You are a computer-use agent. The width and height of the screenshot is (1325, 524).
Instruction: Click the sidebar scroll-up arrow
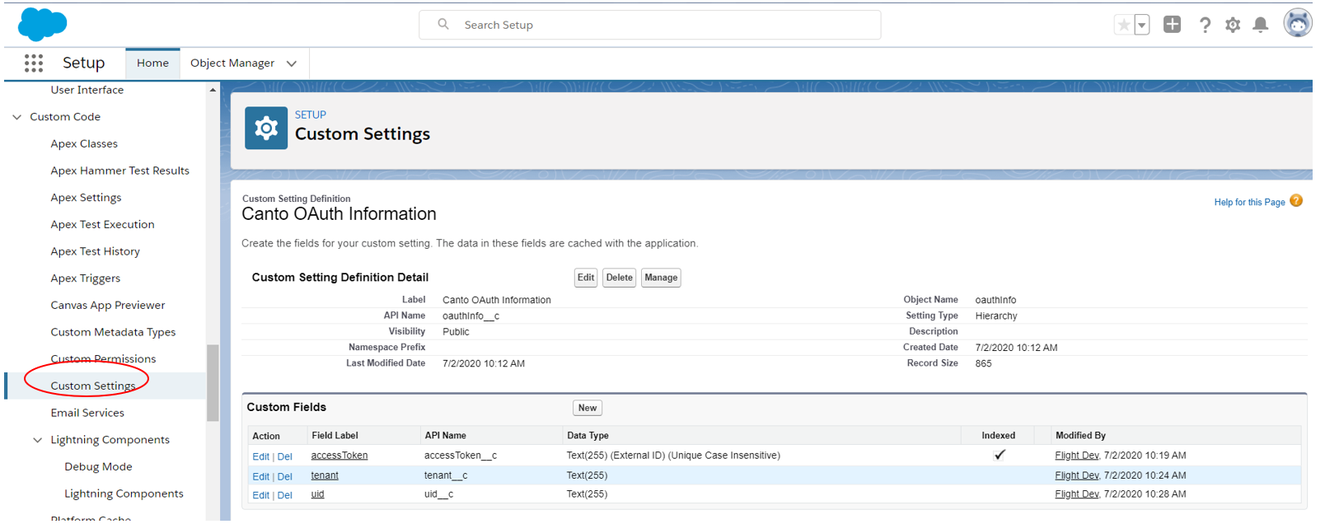click(x=212, y=90)
